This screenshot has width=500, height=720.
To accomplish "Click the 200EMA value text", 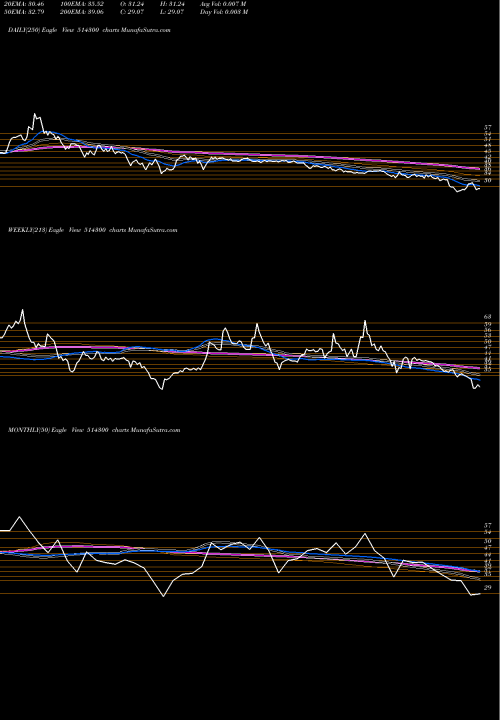I will [83, 12].
